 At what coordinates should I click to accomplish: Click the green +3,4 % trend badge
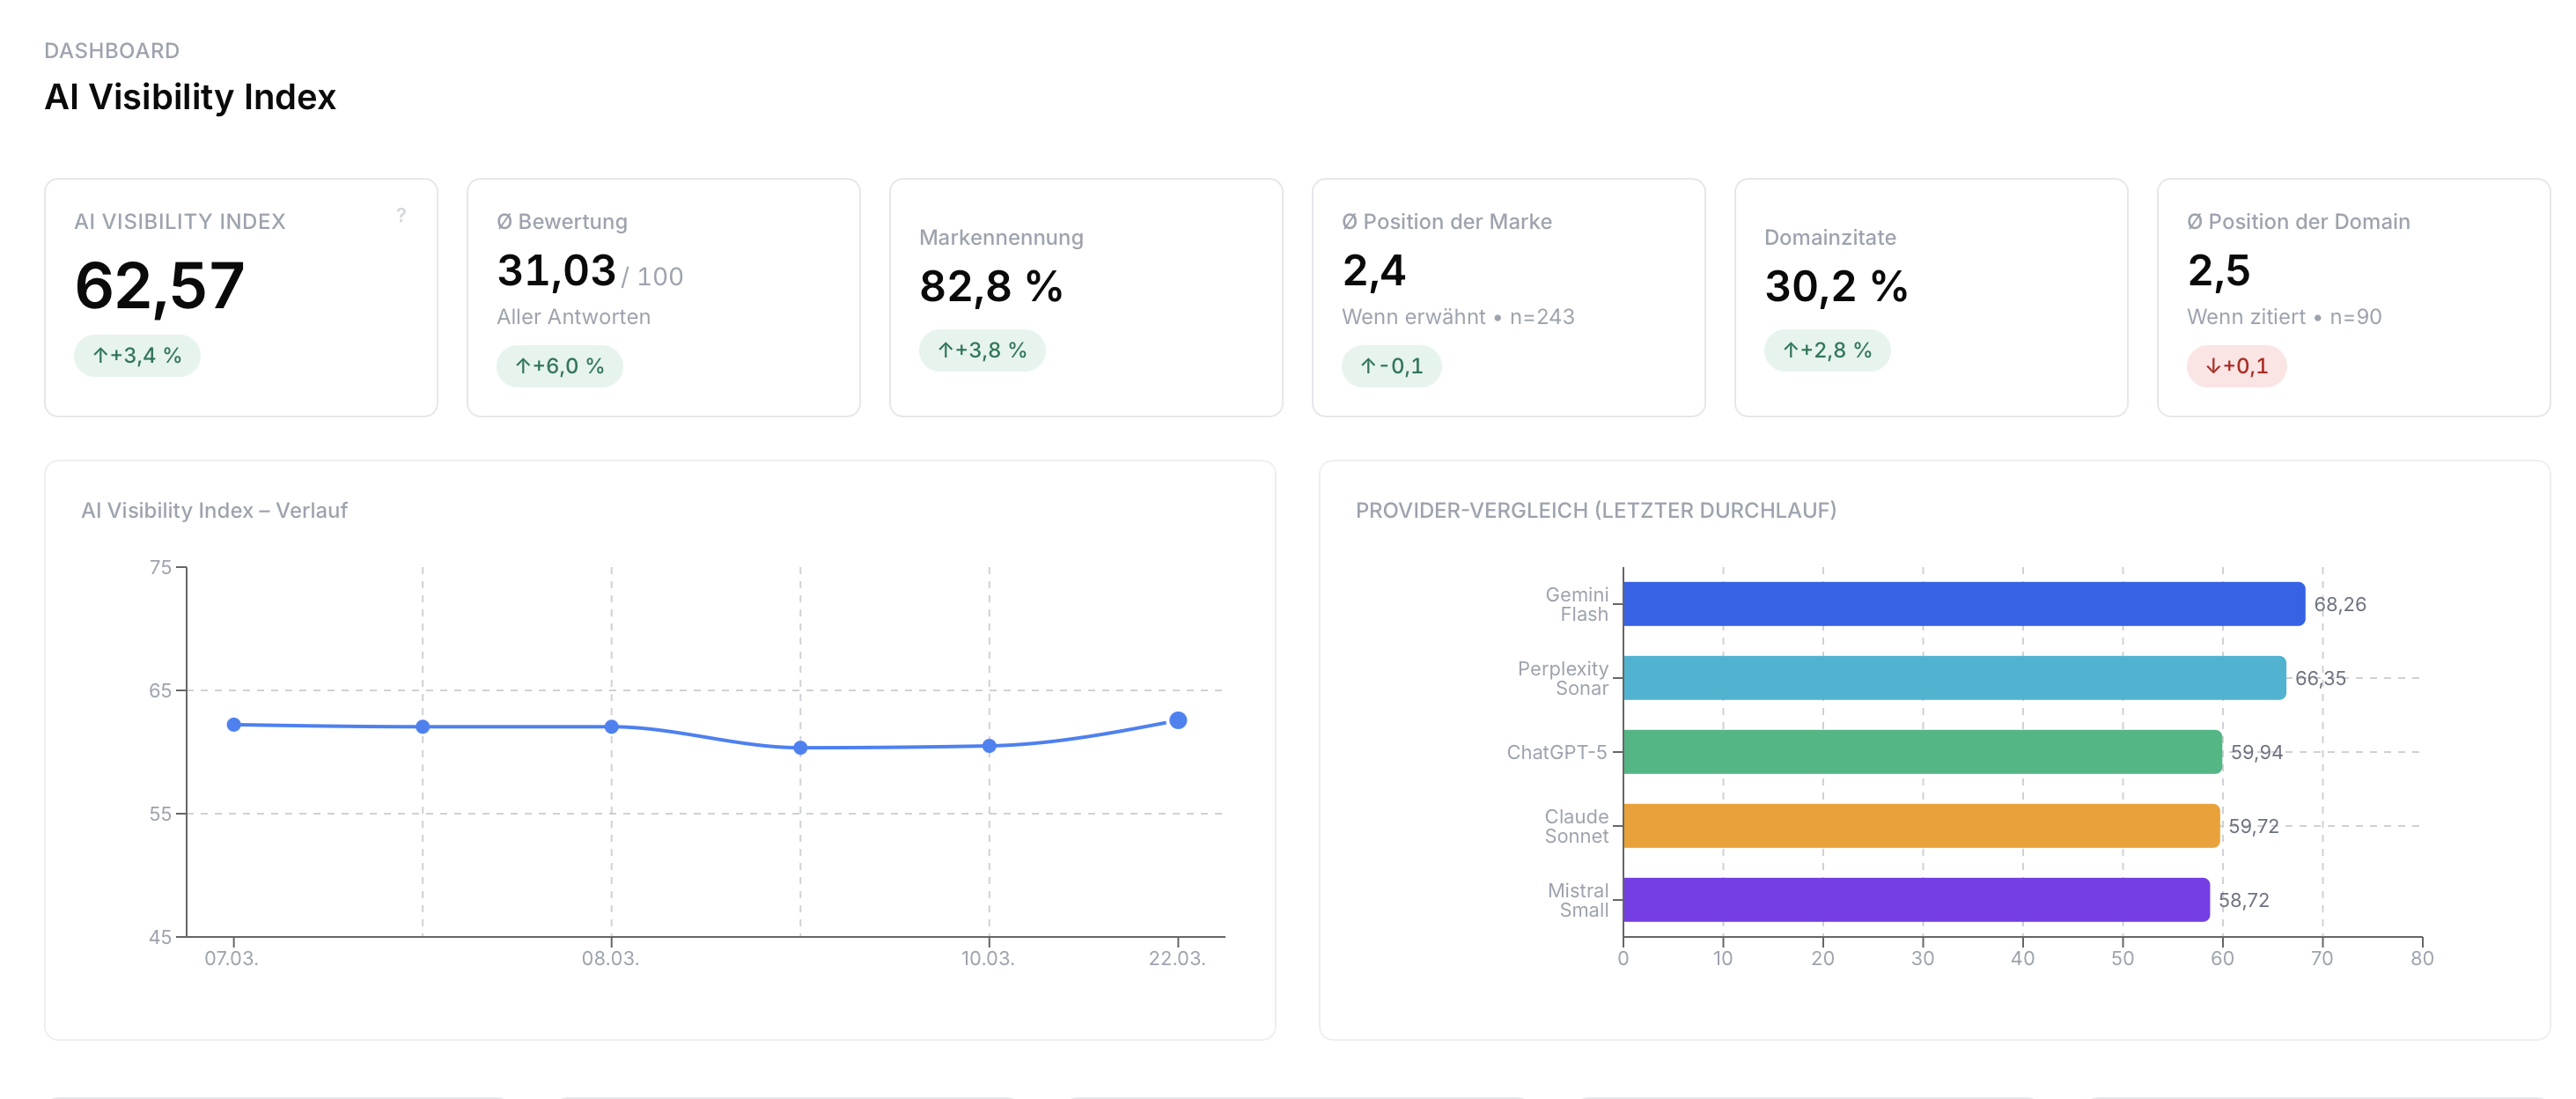(x=136, y=355)
